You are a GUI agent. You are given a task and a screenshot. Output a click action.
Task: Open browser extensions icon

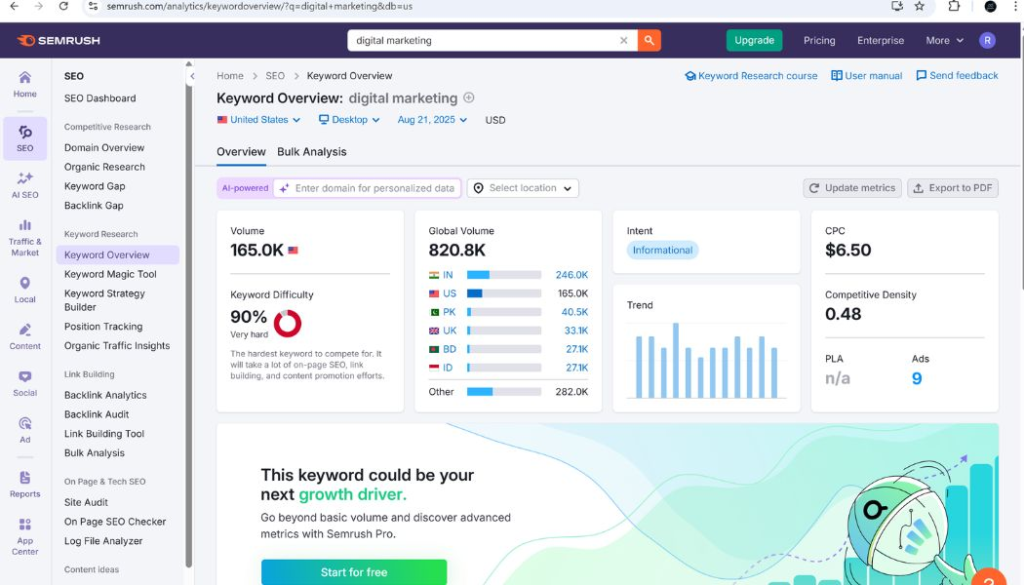[954, 7]
